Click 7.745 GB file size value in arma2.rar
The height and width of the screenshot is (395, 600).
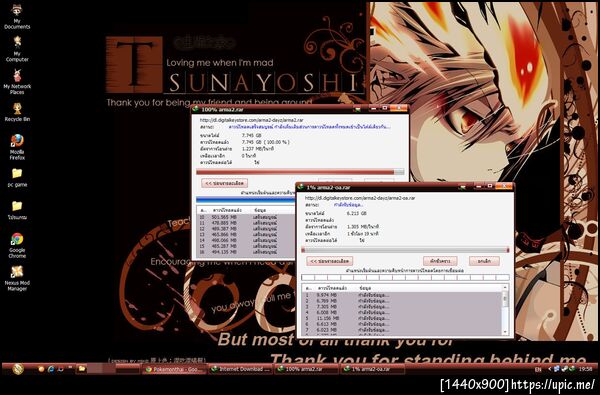[252, 135]
